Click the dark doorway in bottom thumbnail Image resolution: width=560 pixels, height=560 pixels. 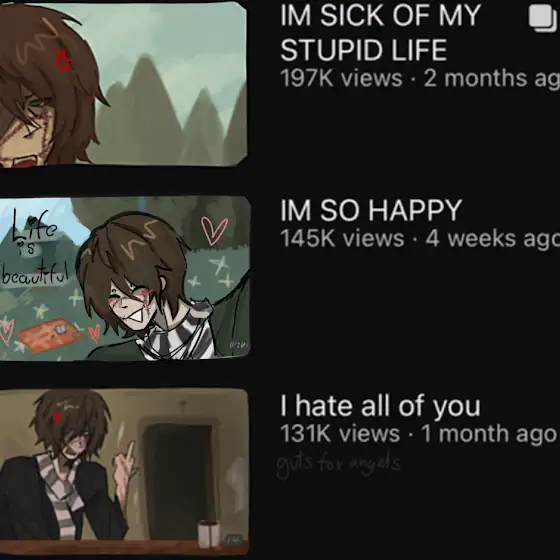[179, 480]
